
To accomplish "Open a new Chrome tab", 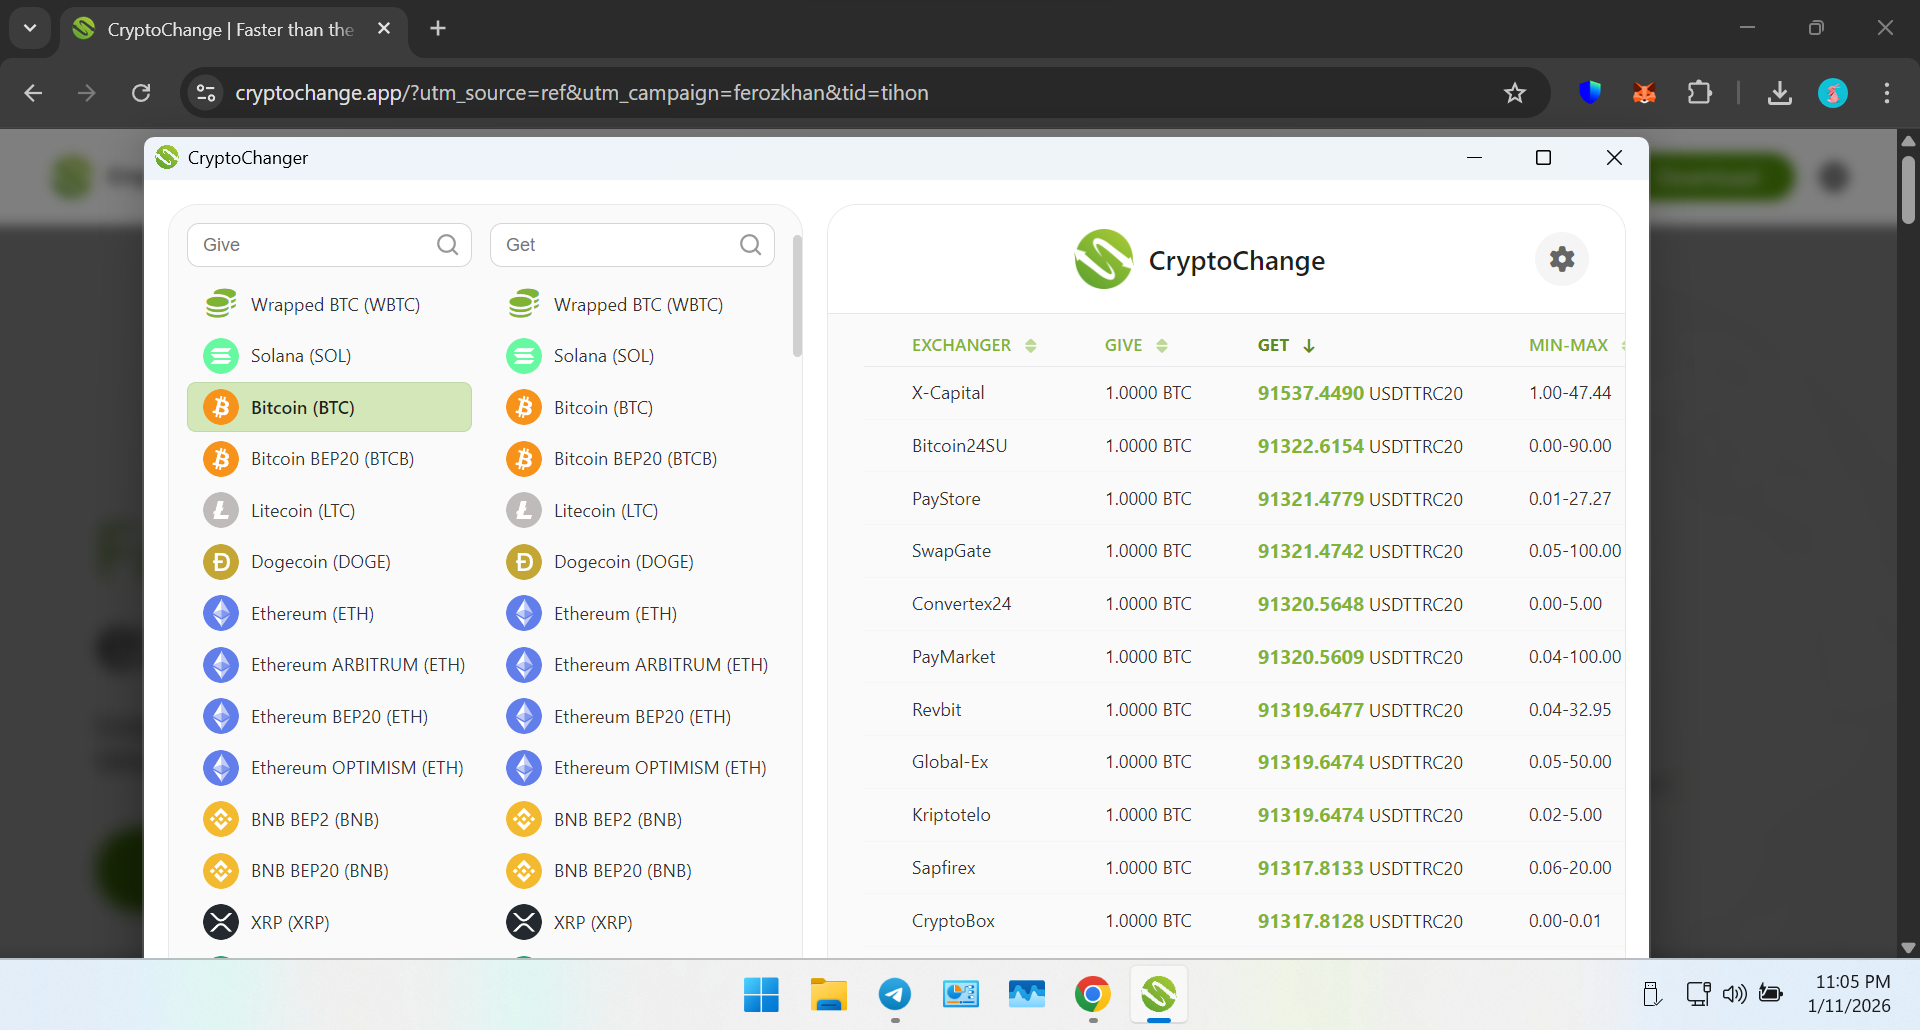I will point(438,28).
